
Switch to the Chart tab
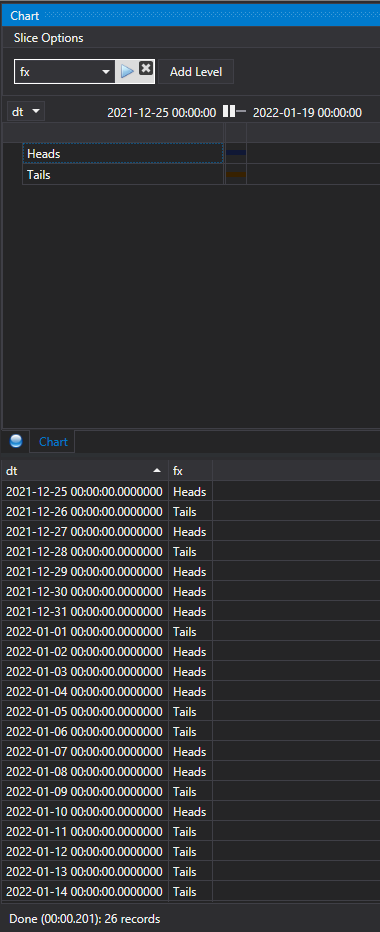pyautogui.click(x=53, y=442)
